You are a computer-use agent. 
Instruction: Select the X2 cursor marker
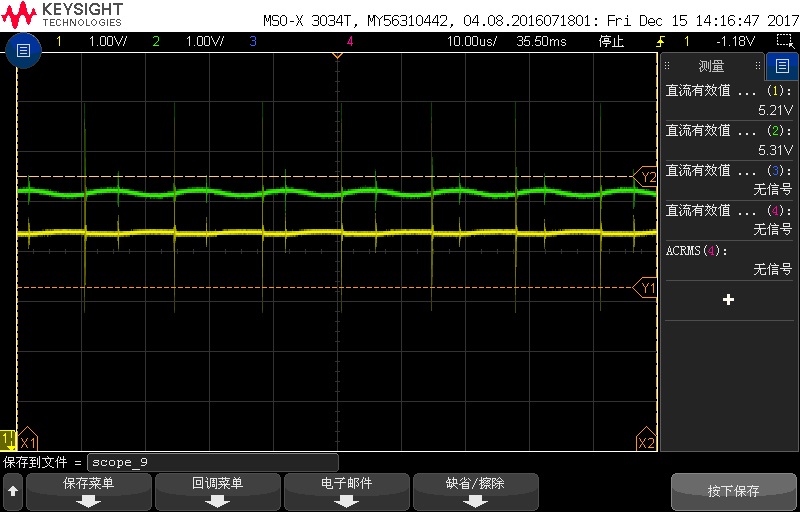tap(646, 440)
